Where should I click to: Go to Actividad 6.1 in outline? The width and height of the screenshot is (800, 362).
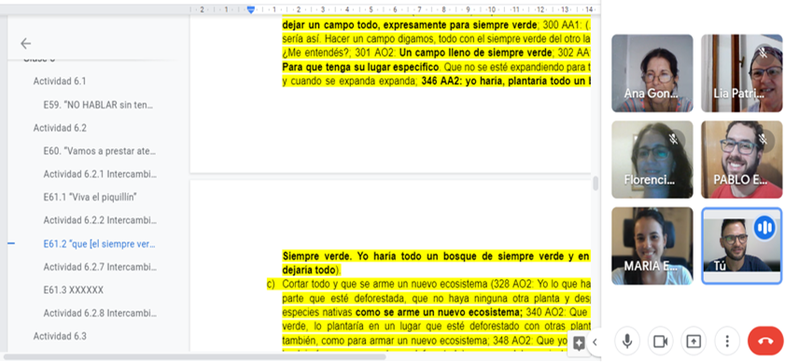click(60, 81)
